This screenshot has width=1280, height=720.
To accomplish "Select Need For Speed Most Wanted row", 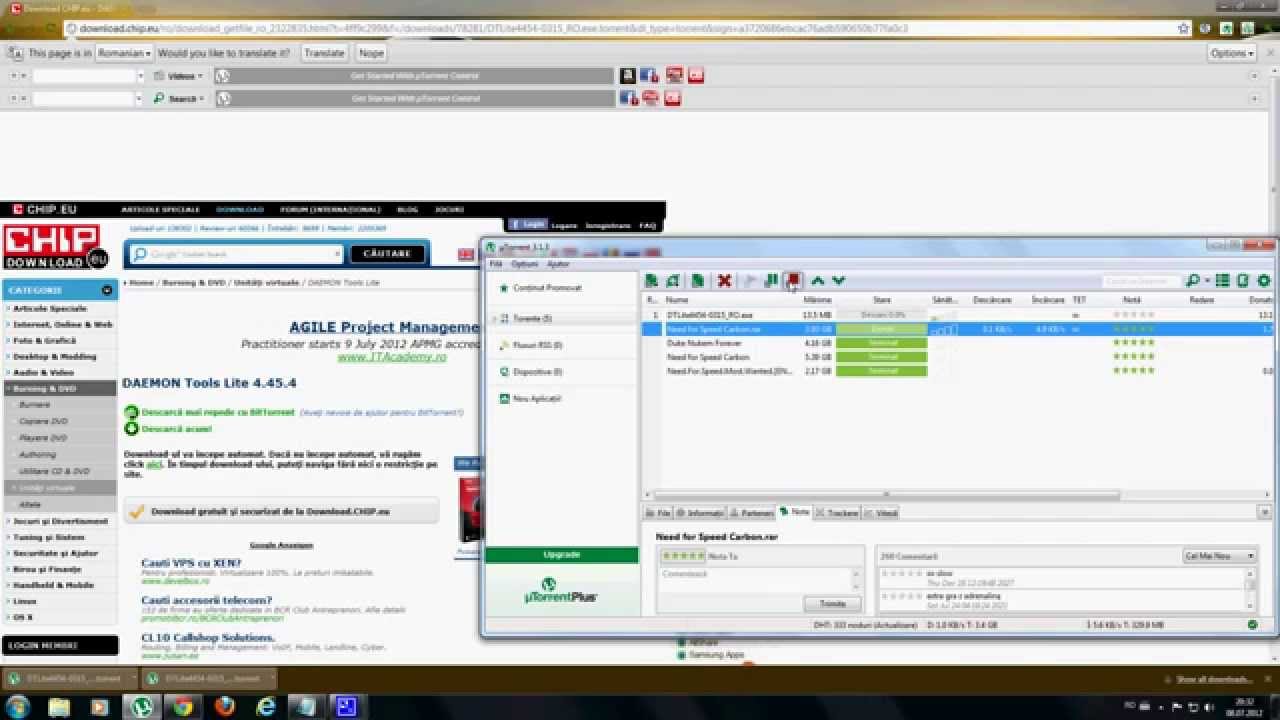I will (x=958, y=371).
